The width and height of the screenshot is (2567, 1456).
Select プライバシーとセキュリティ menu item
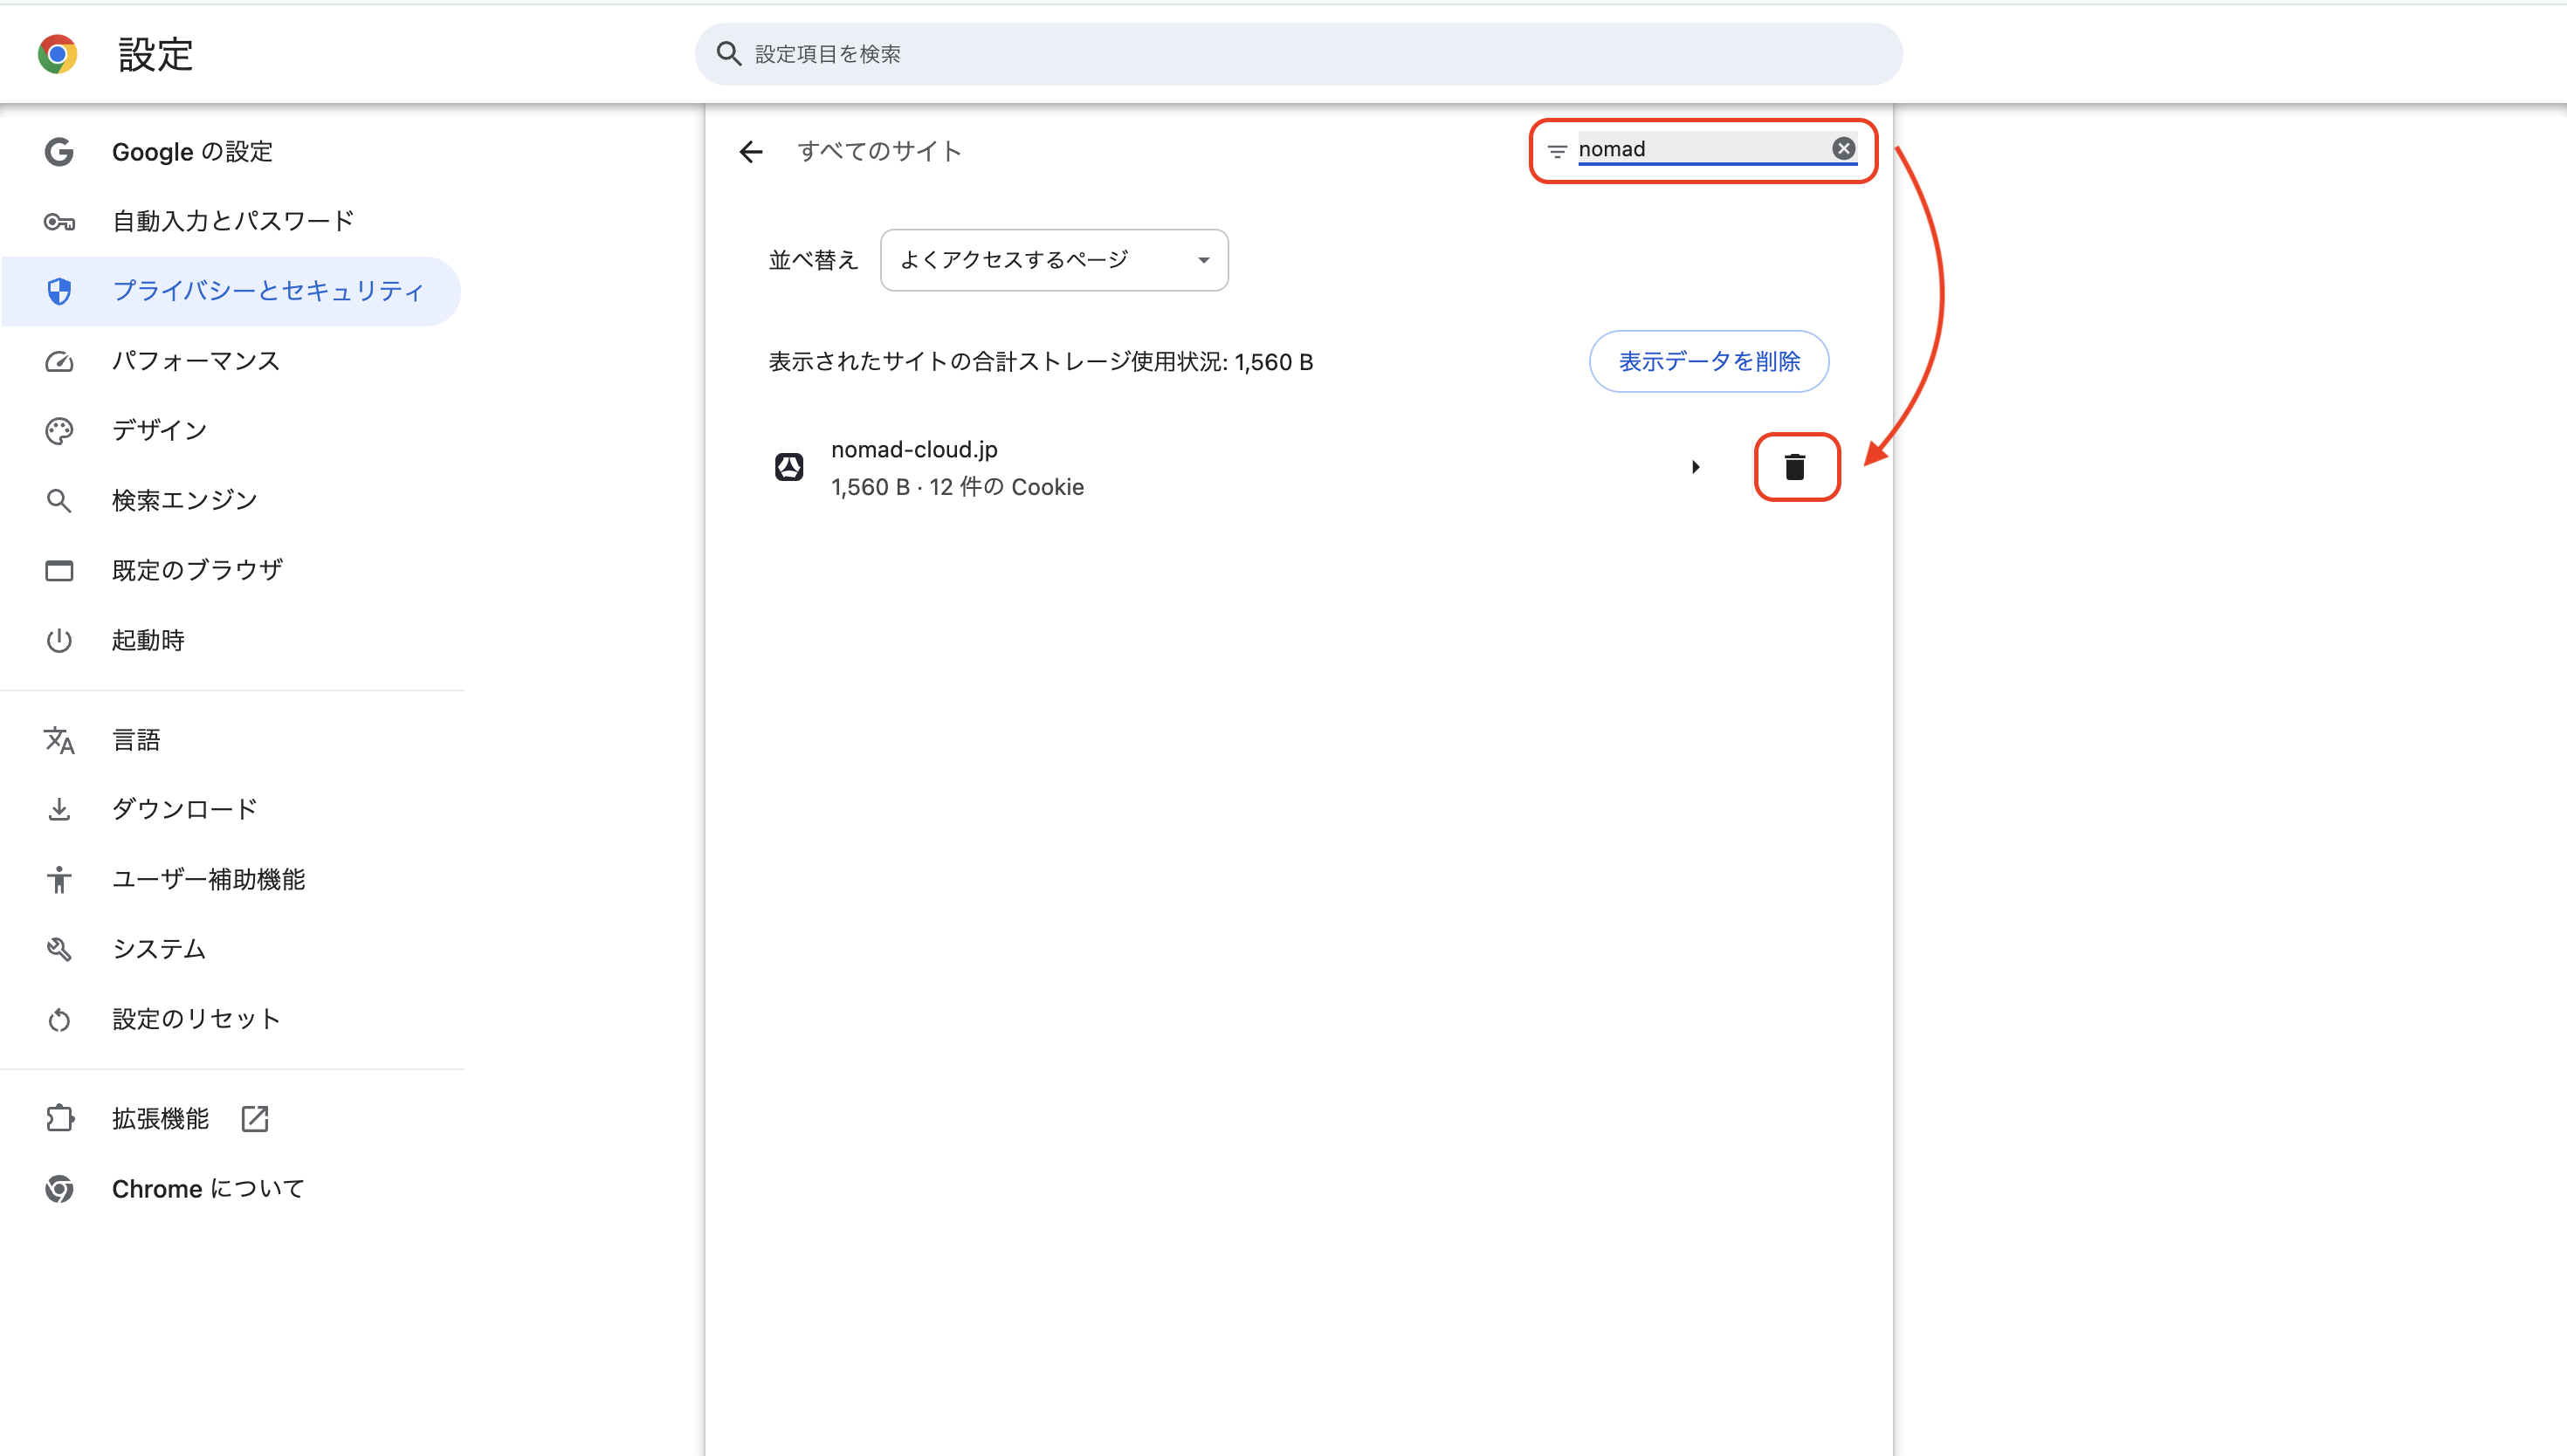231,291
